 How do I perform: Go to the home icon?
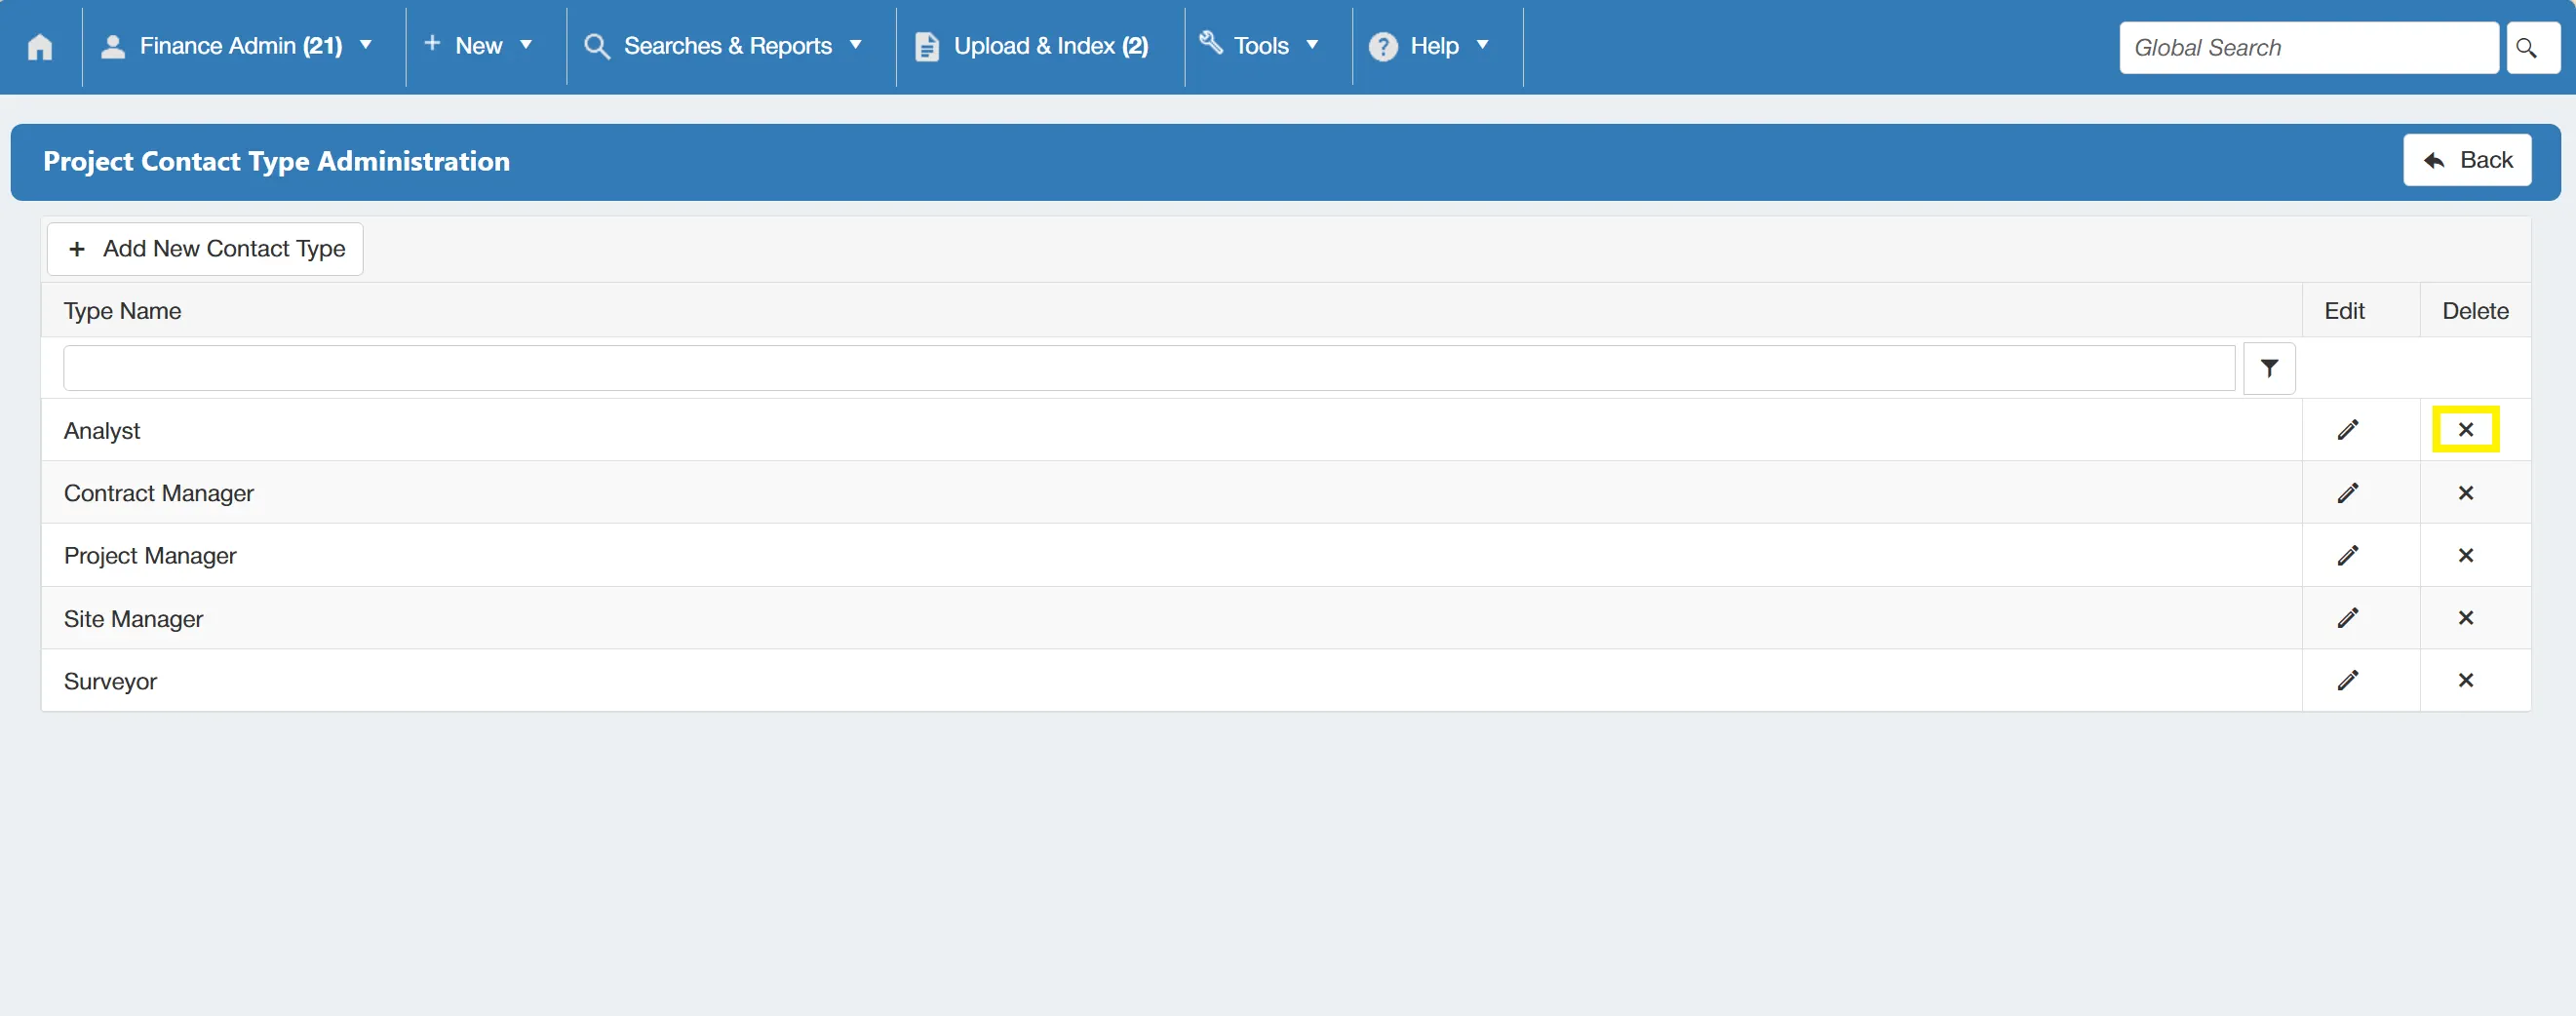pyautogui.click(x=40, y=46)
